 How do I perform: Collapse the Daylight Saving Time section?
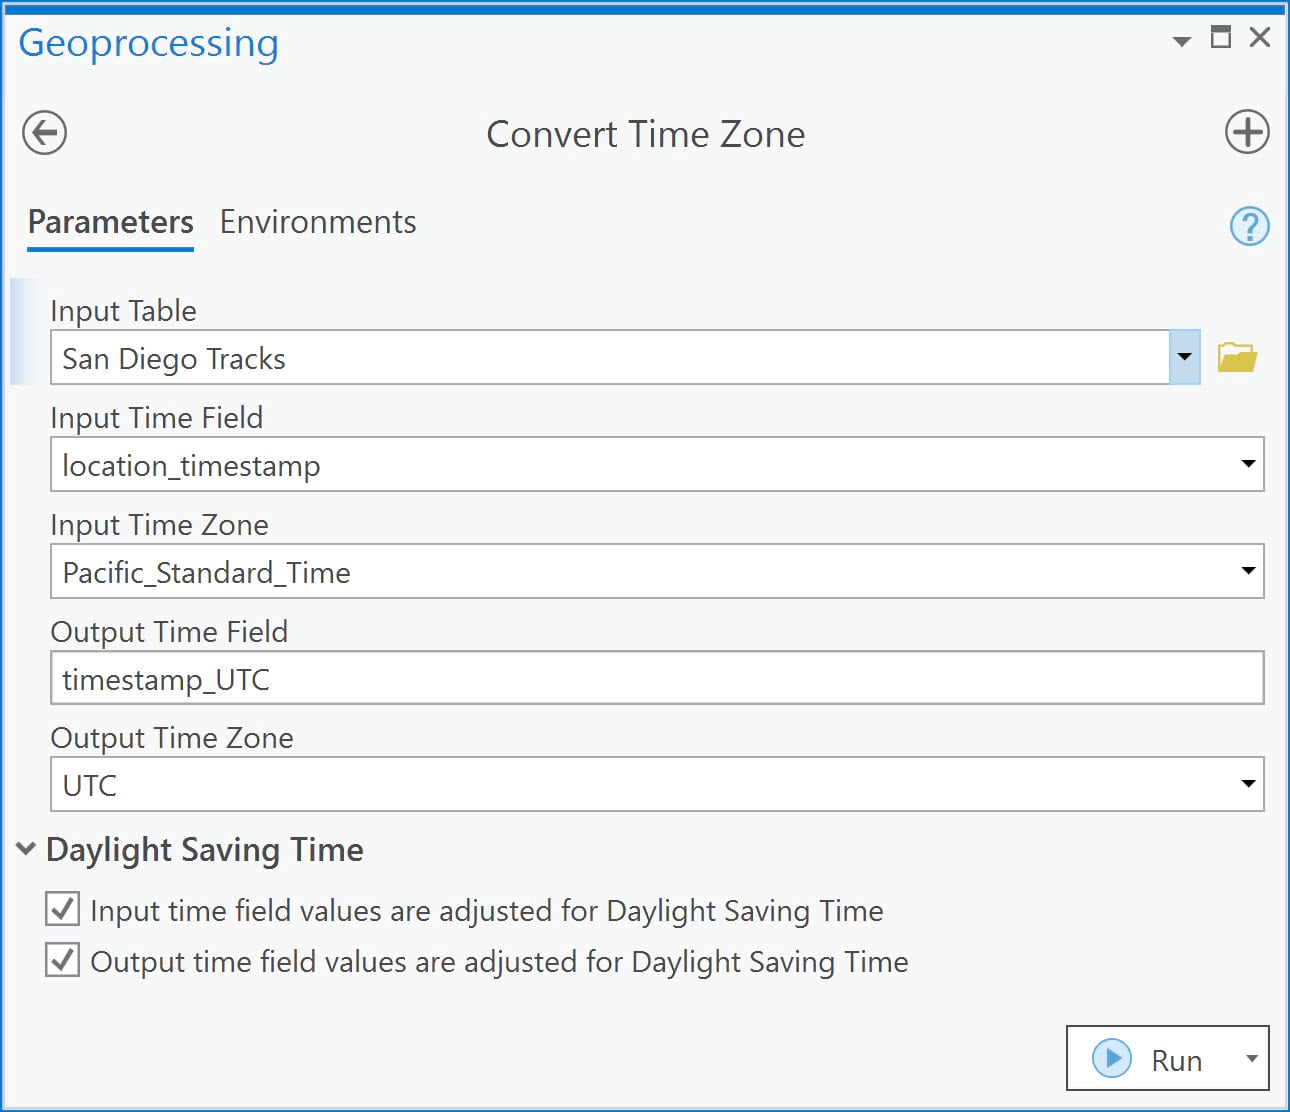click(x=24, y=848)
